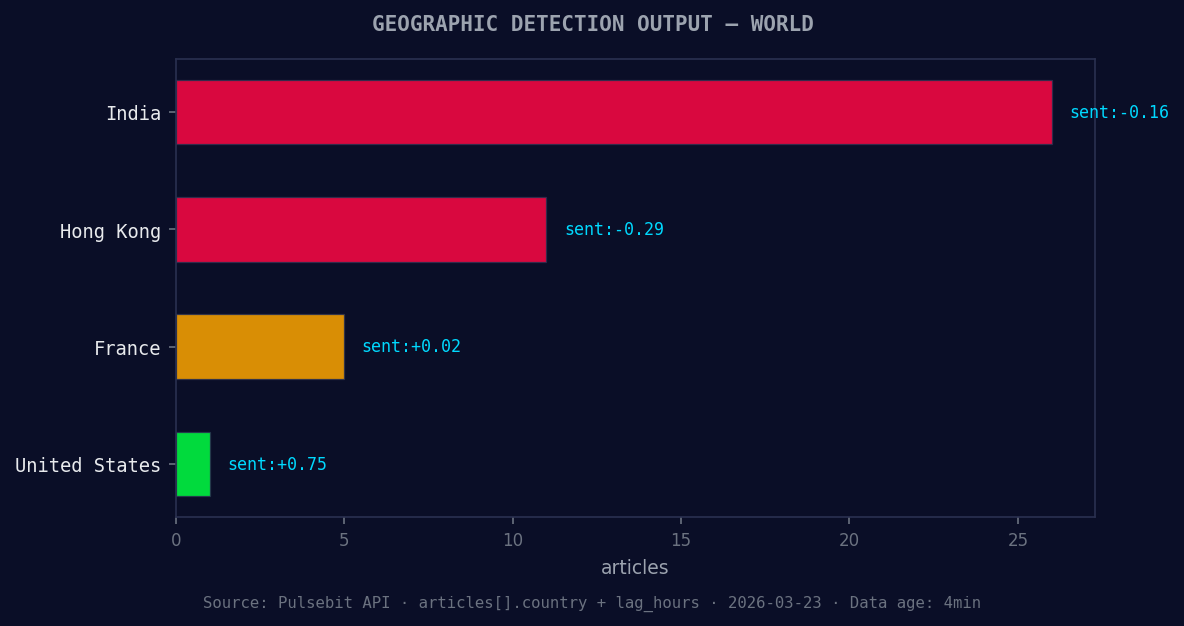This screenshot has height=626, width=1184.
Task: Click the sent:+0.02 label near France
Action: point(411,346)
